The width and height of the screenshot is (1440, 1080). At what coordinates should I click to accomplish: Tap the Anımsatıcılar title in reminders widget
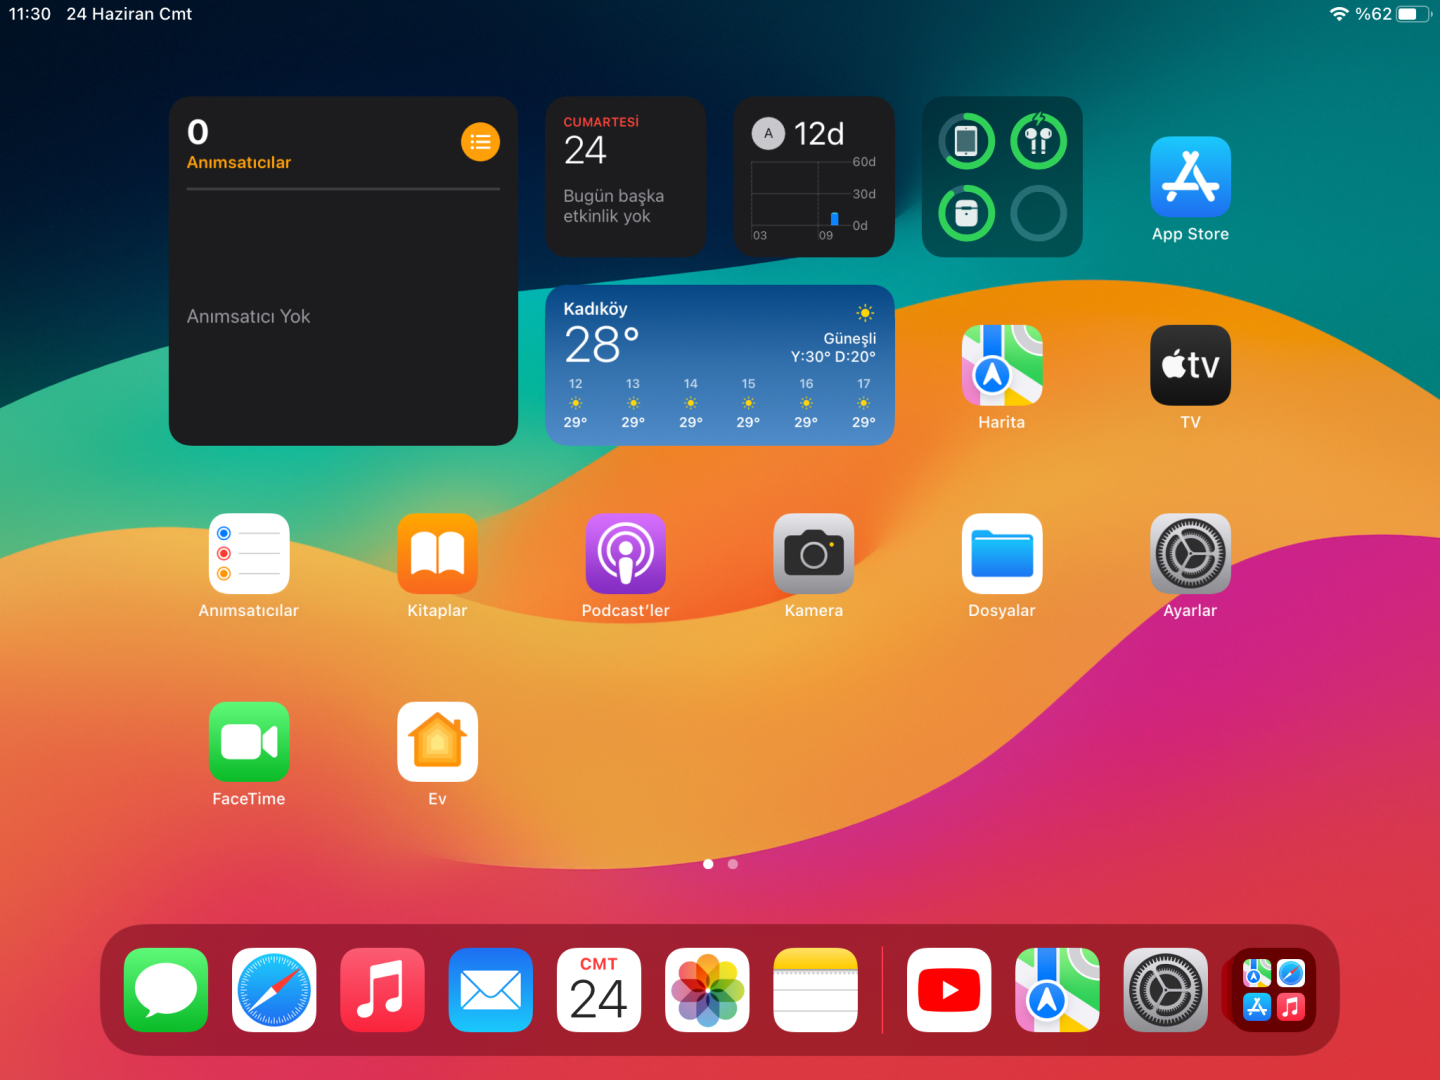pyautogui.click(x=239, y=162)
